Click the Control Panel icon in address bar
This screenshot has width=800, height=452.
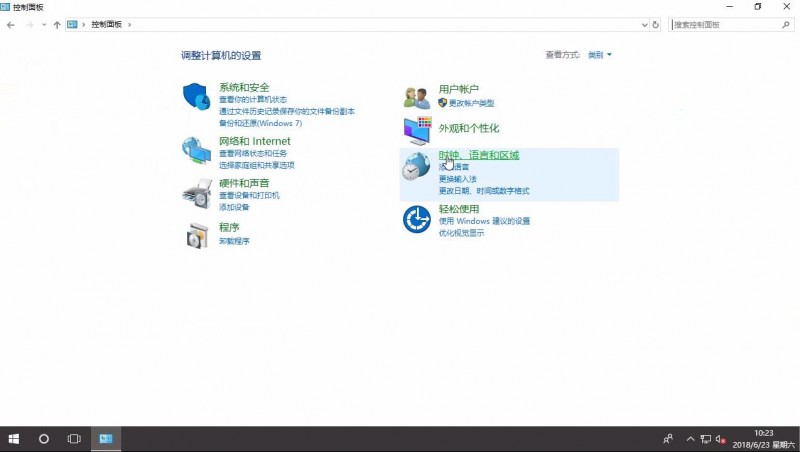click(x=72, y=24)
